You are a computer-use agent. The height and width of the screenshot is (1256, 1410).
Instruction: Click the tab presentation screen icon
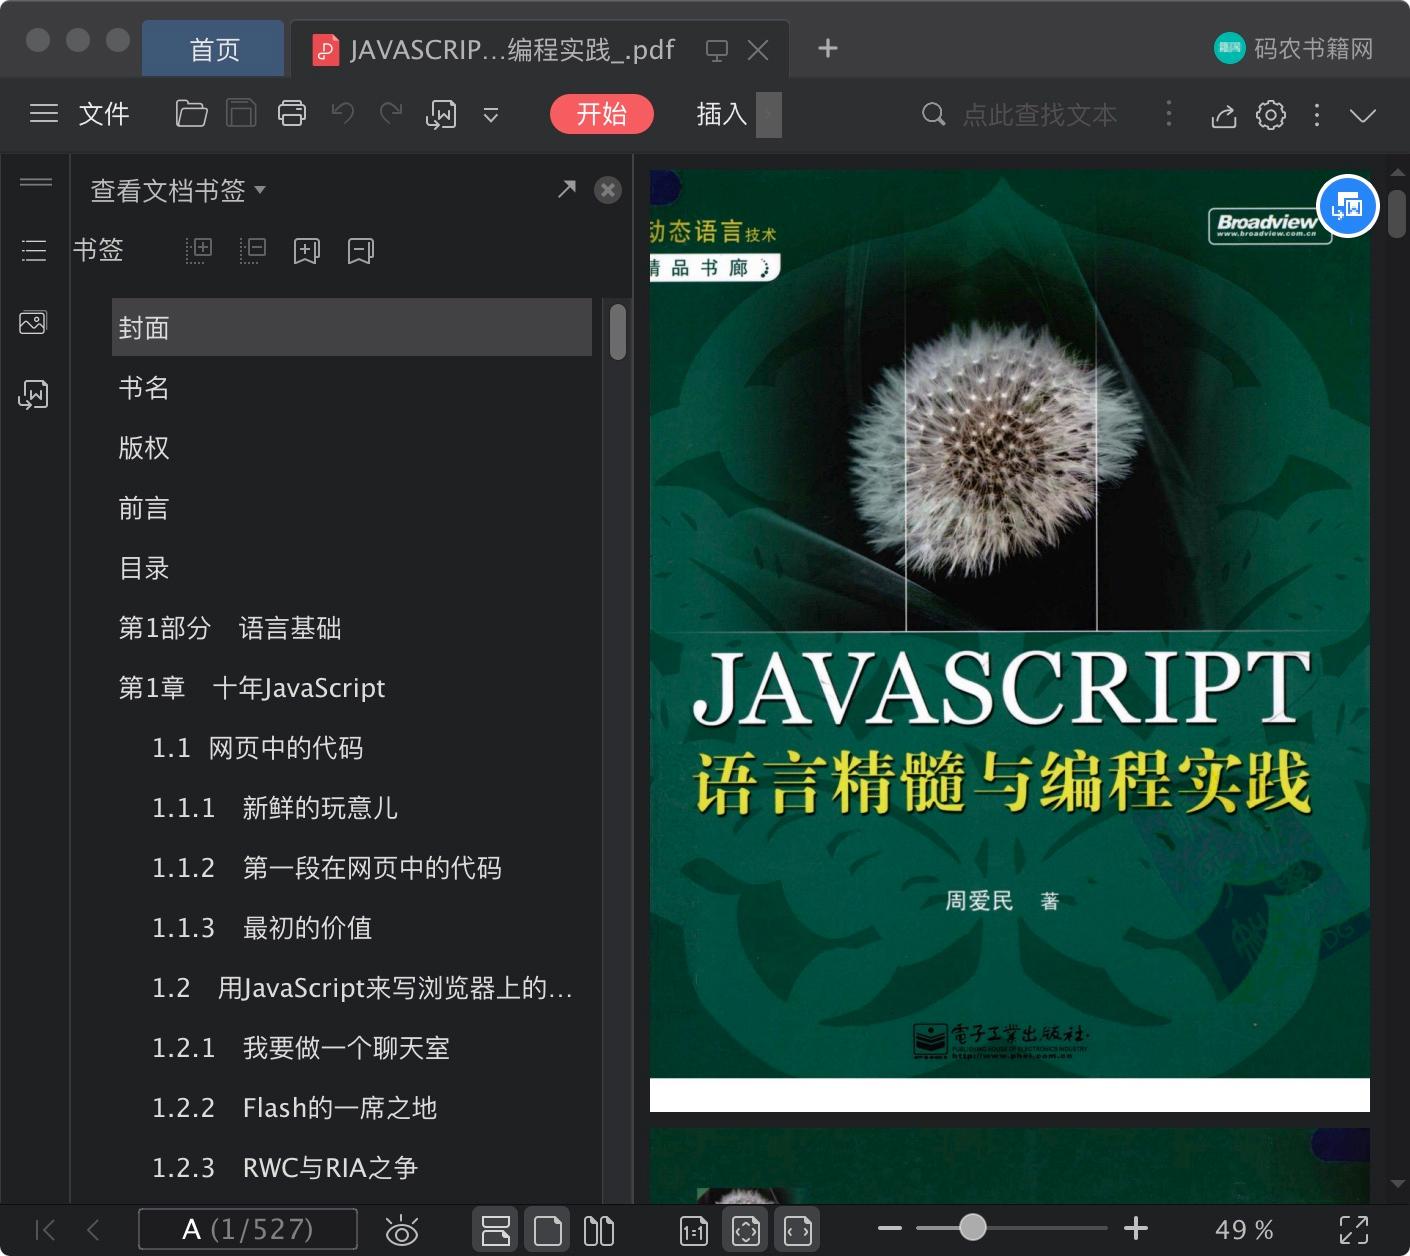716,50
